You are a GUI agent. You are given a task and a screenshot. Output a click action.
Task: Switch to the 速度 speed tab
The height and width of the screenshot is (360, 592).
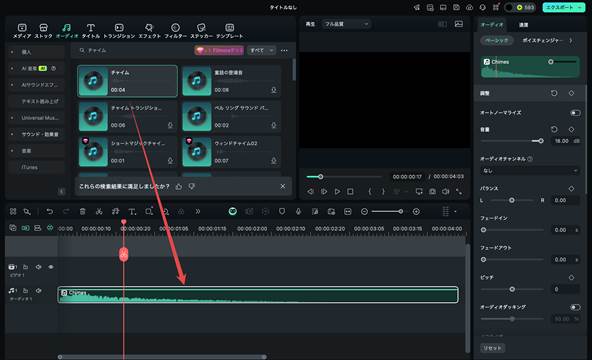(523, 25)
